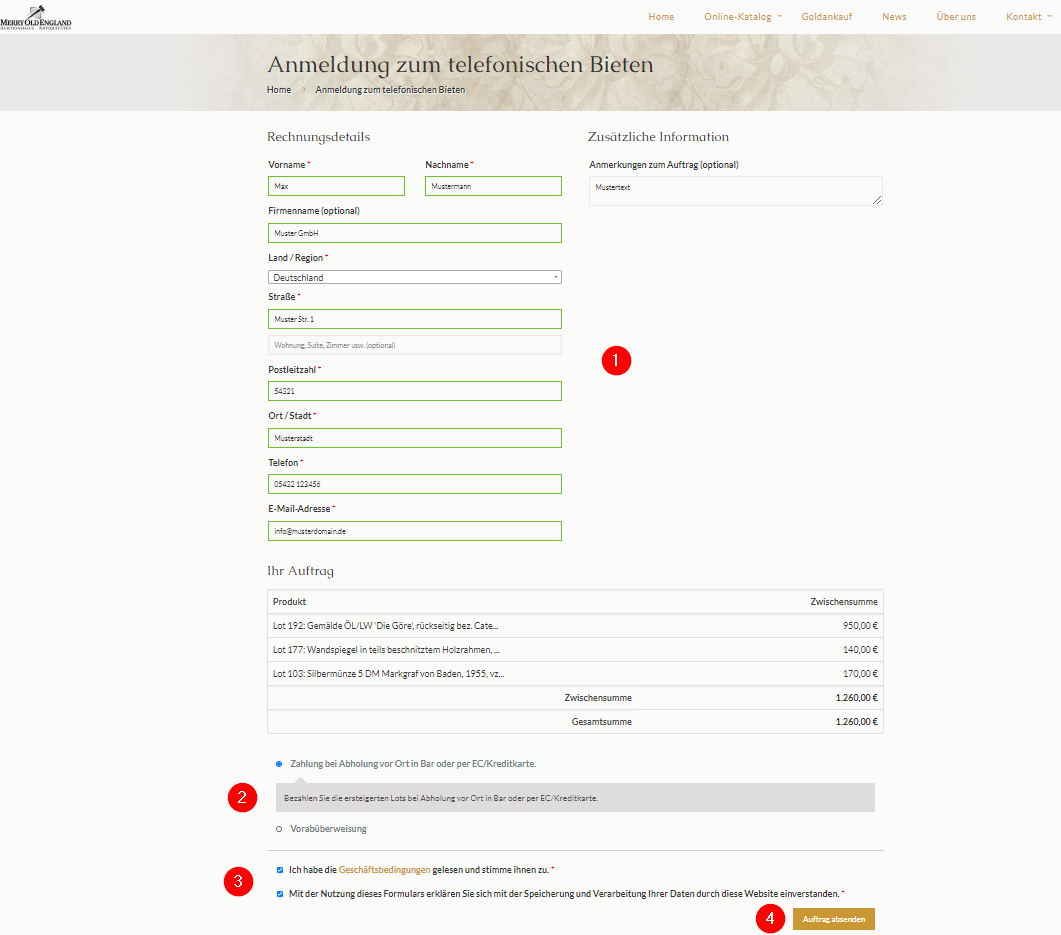Open the Goldankauf menu item

point(826,17)
